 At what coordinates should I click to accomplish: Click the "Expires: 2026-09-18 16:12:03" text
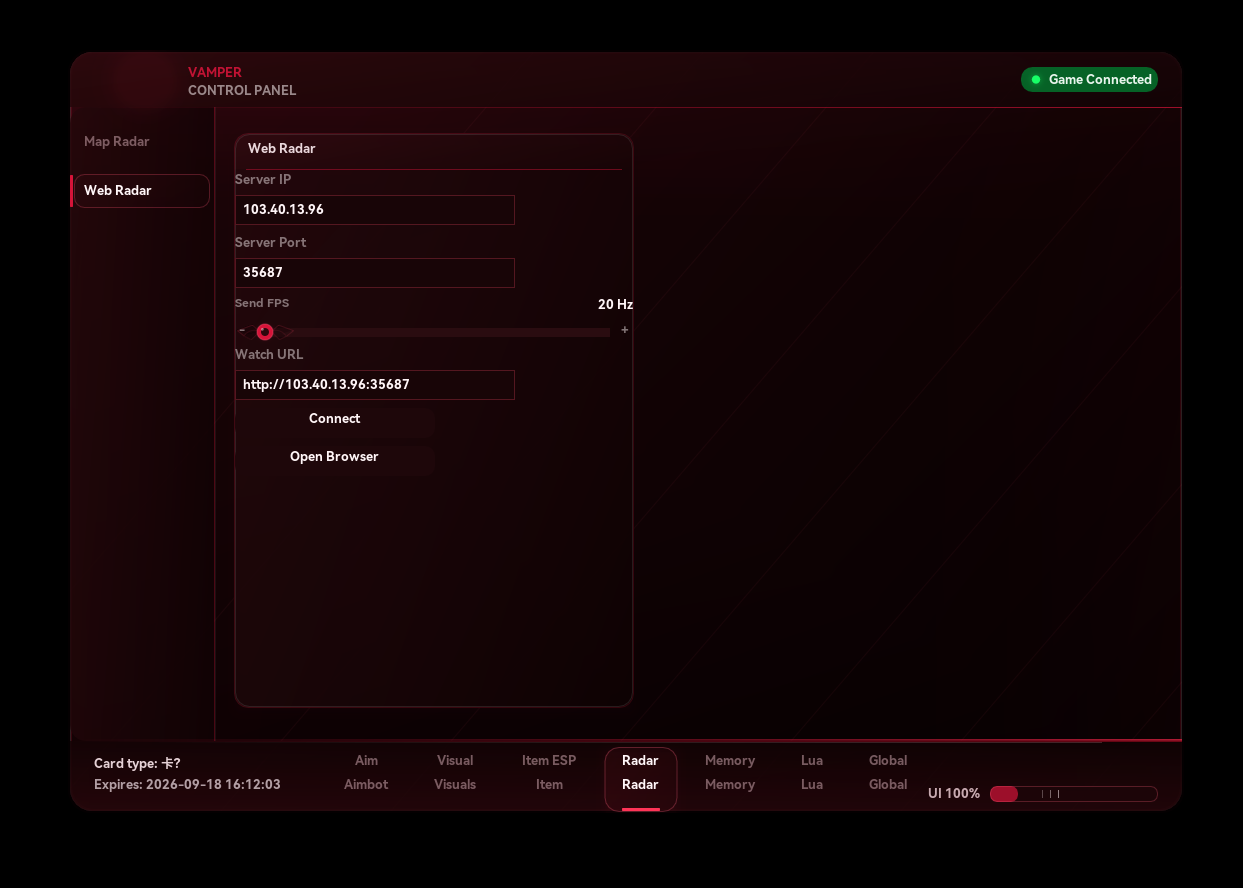(187, 785)
